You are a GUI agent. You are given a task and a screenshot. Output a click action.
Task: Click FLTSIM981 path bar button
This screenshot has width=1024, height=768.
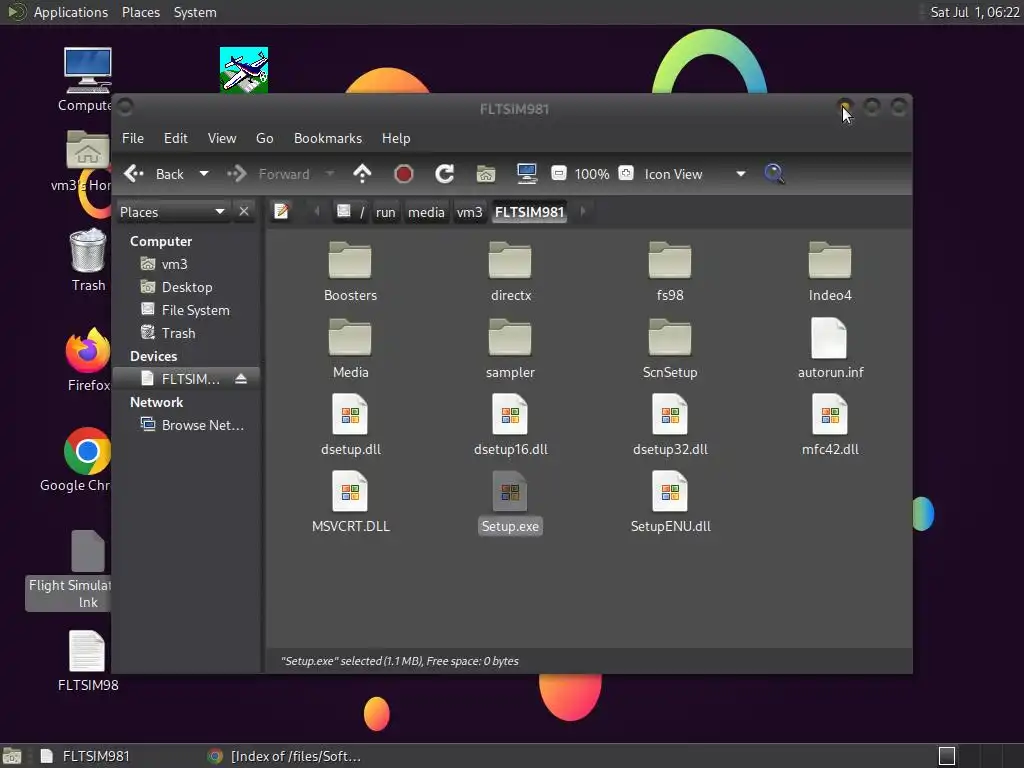(x=529, y=212)
